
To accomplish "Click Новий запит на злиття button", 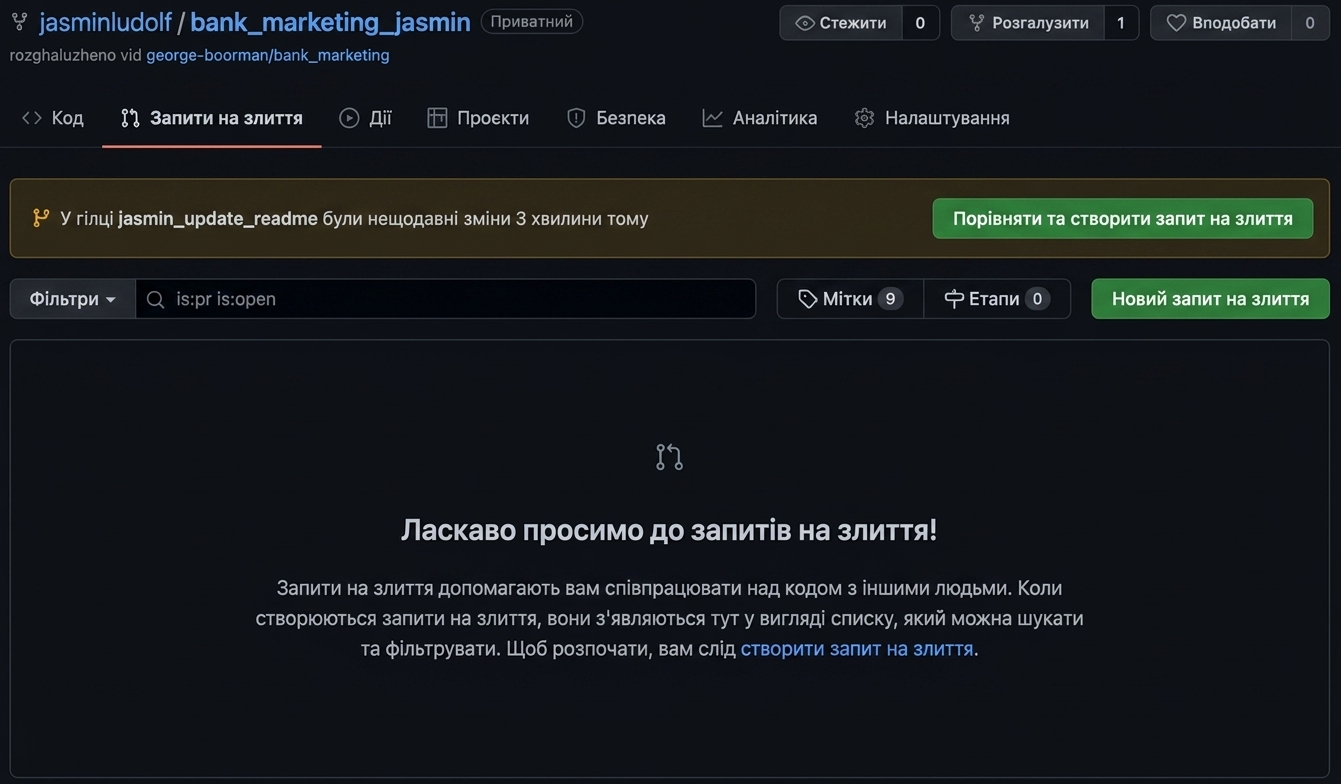I will (1210, 299).
